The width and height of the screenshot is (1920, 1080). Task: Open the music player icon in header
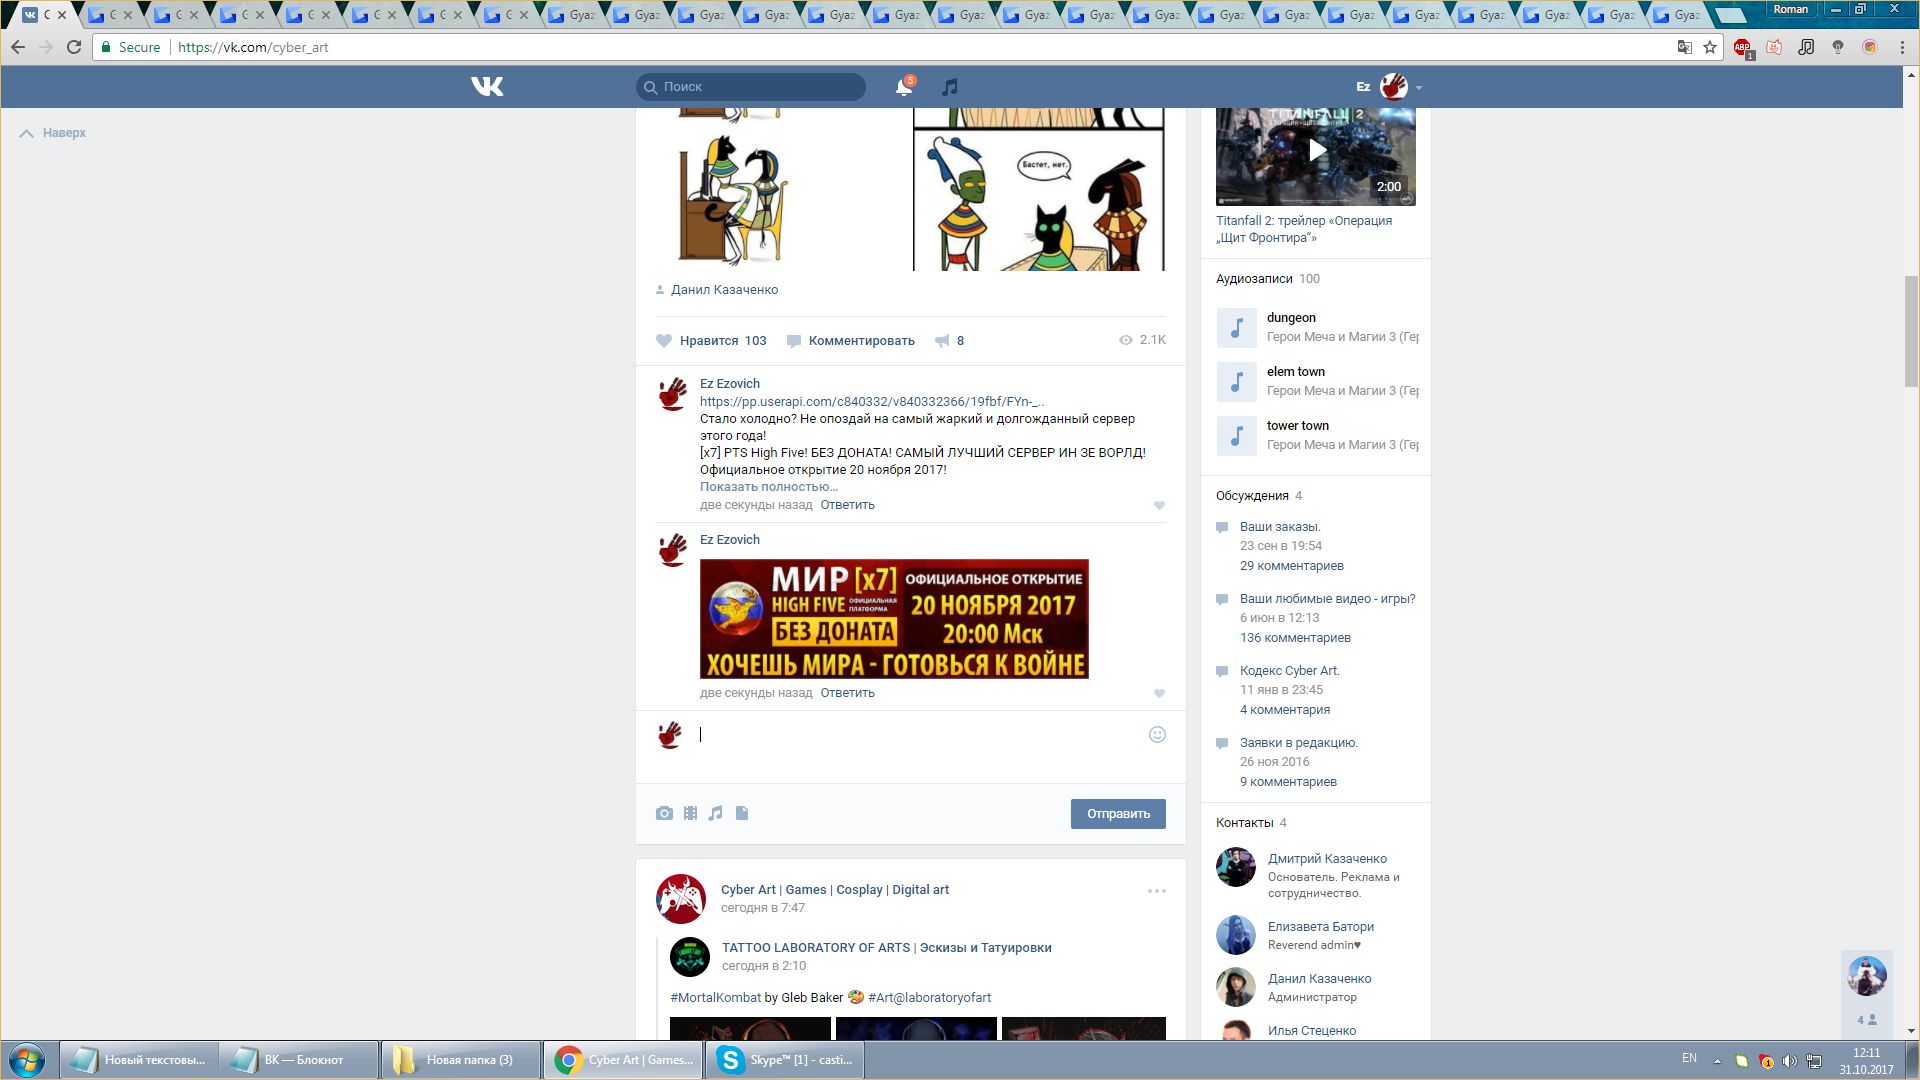click(950, 87)
